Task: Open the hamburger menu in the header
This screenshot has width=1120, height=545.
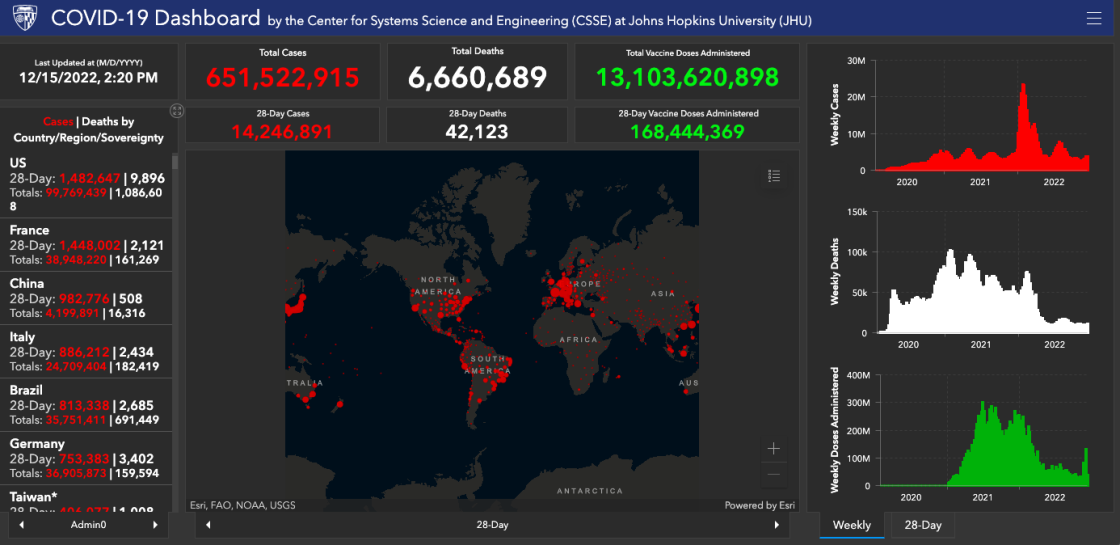Action: pyautogui.click(x=1093, y=18)
